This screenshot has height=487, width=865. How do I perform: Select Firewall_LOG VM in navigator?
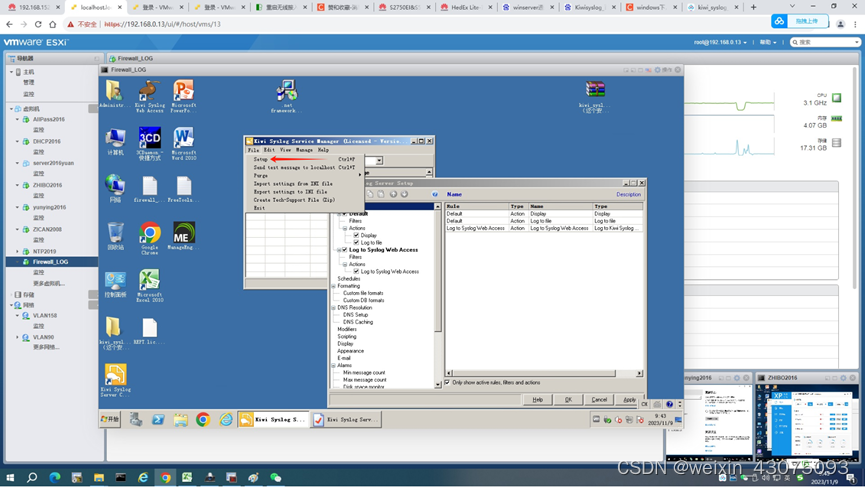51,262
